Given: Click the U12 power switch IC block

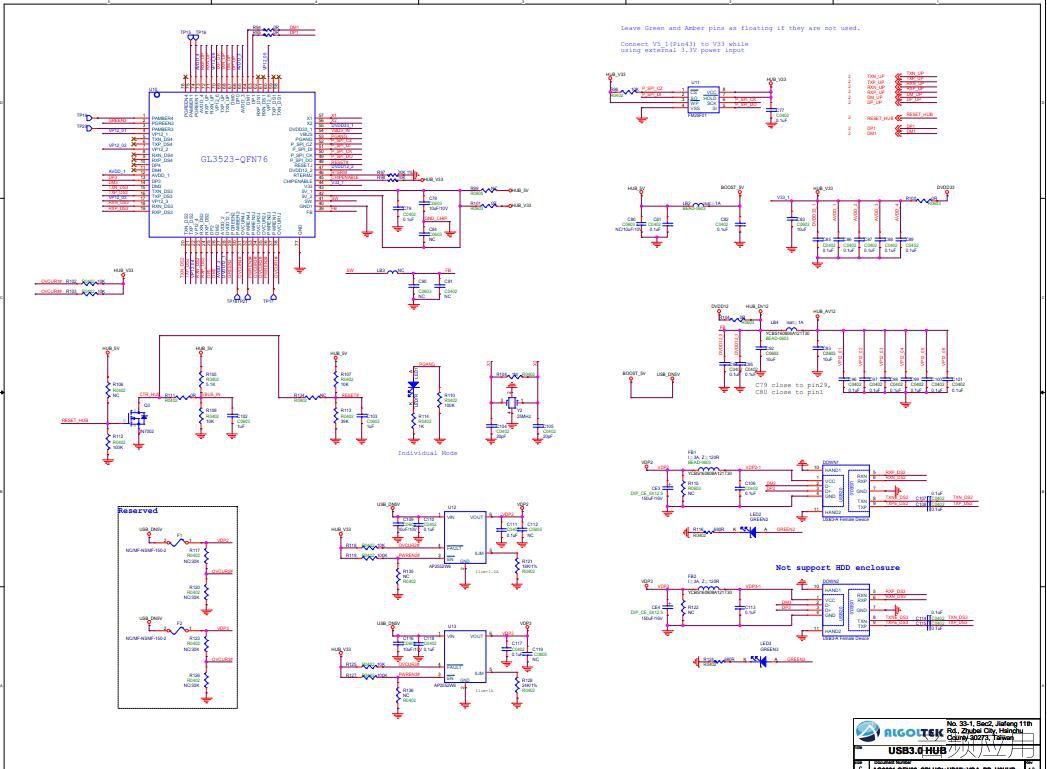Looking at the screenshot, I should 465,538.
